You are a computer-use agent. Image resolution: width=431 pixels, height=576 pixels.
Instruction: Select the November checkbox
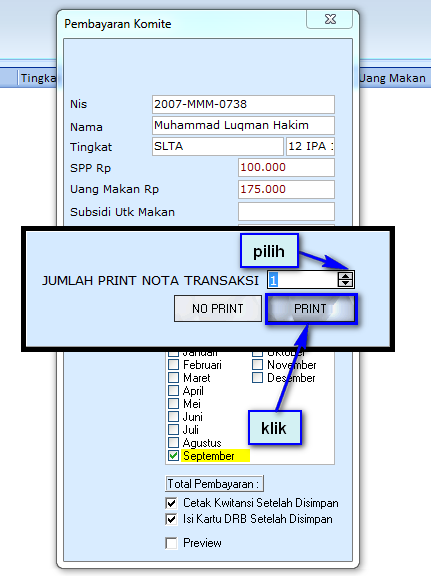pos(258,365)
